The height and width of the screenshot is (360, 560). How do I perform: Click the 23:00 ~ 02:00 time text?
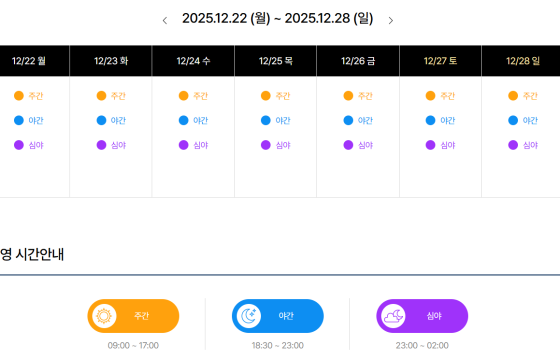coord(422,345)
